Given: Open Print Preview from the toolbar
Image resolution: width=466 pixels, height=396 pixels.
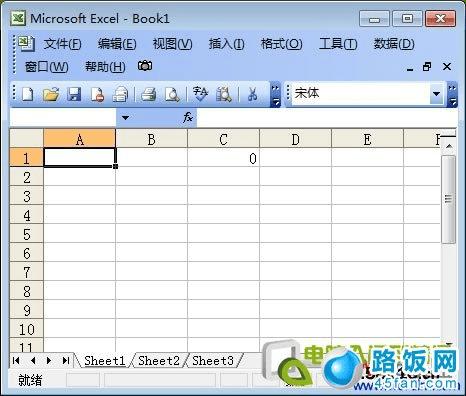Looking at the screenshot, I should [172, 94].
